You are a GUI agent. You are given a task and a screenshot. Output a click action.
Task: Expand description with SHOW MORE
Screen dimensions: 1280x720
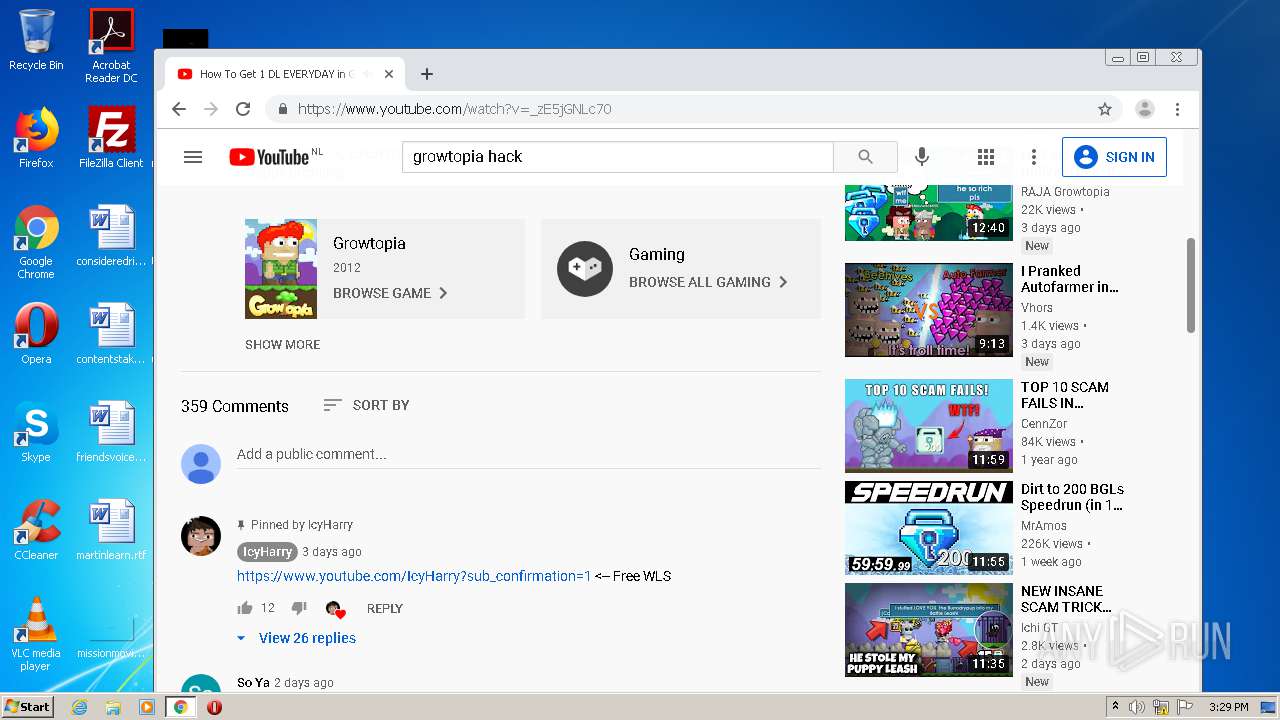pyautogui.click(x=283, y=344)
